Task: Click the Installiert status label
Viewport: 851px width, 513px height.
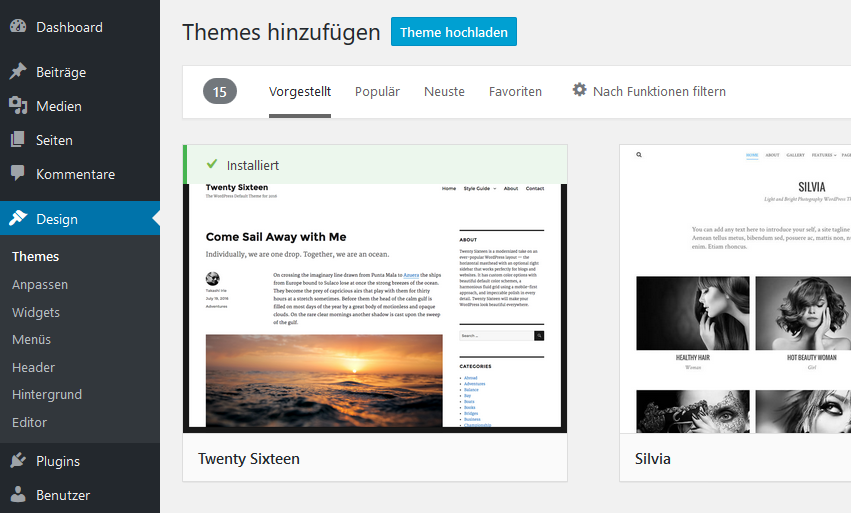Action: [x=253, y=166]
